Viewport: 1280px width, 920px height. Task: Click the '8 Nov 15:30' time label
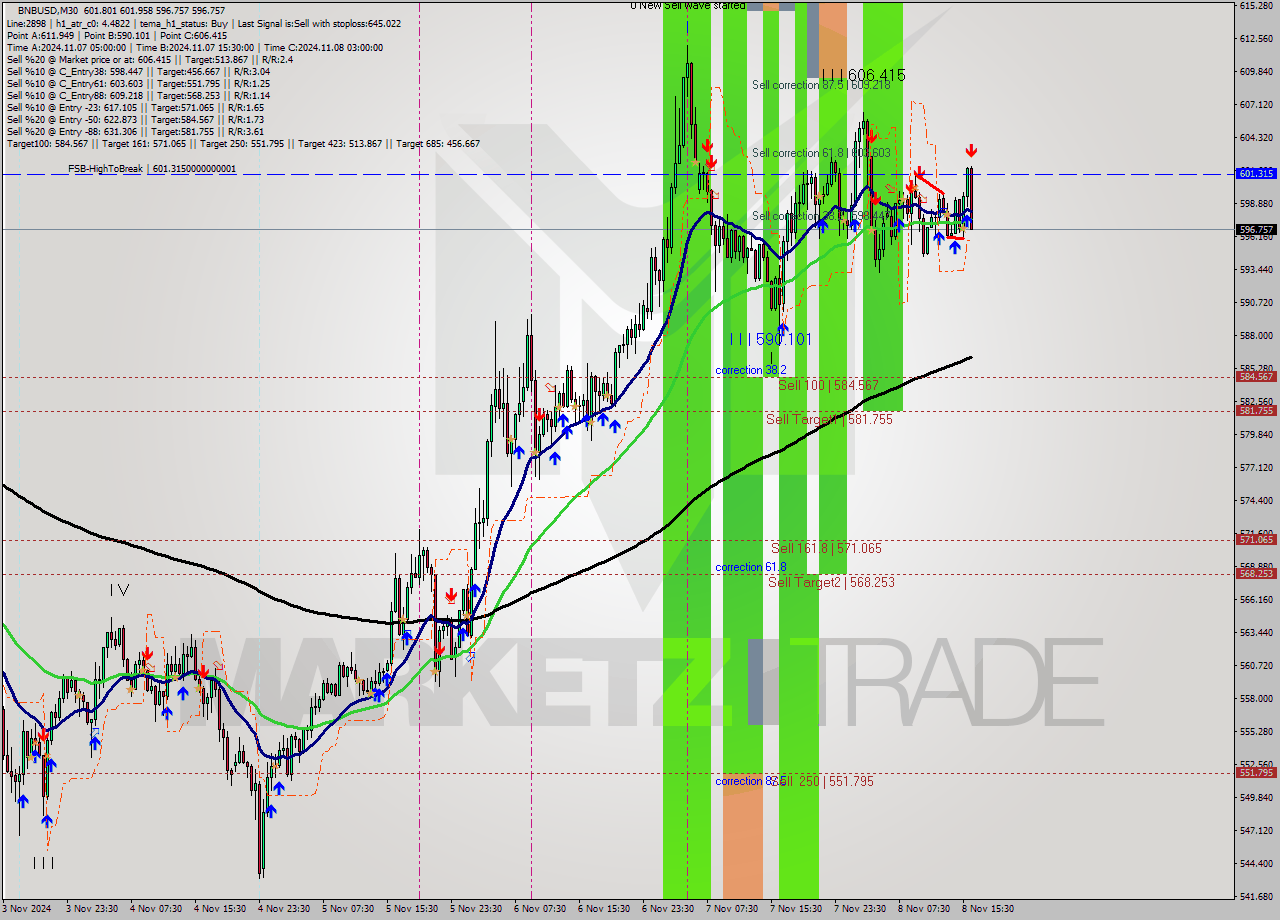[988, 909]
